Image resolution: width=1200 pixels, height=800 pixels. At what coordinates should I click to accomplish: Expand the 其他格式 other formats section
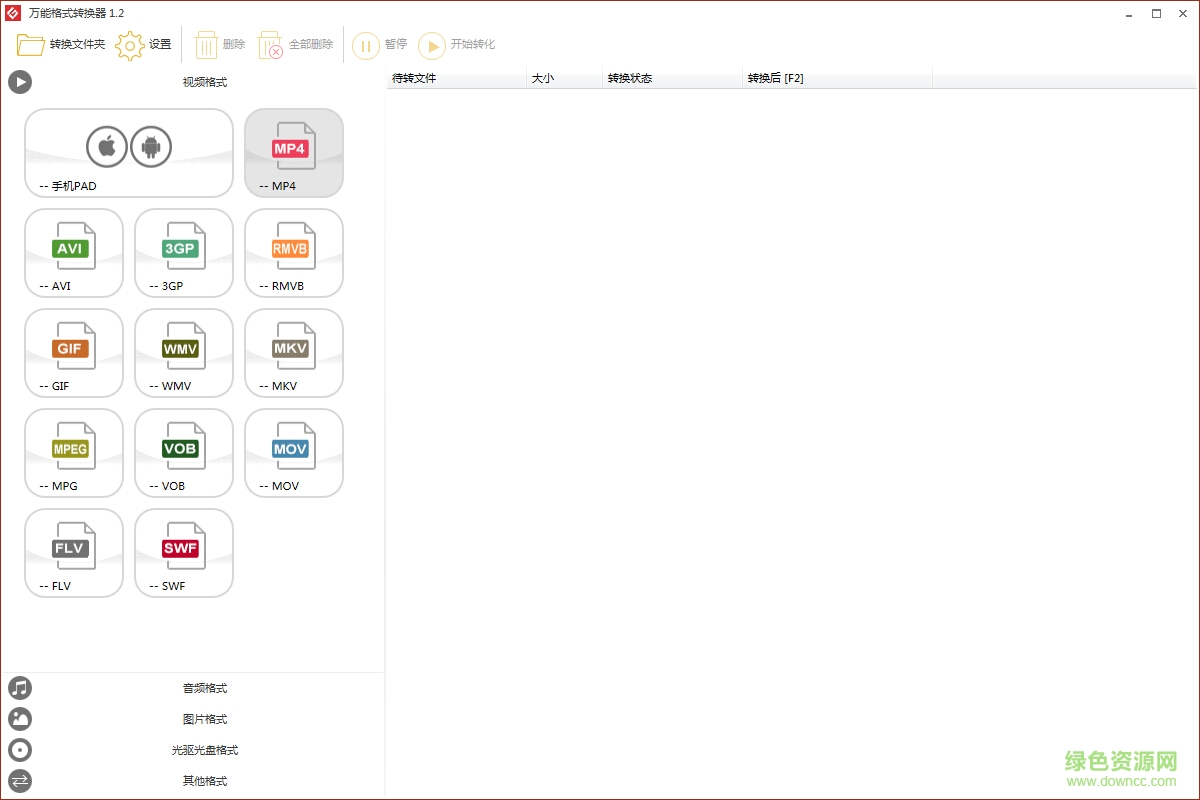click(x=205, y=781)
